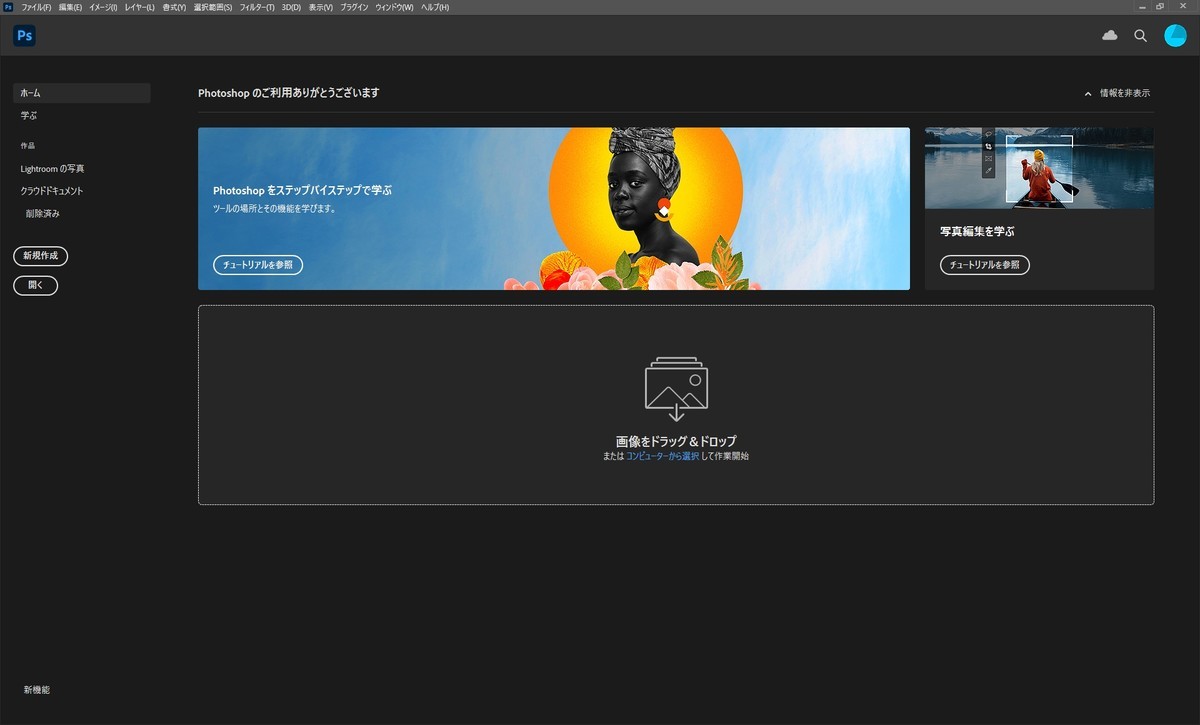The height and width of the screenshot is (725, 1200).
Task: Click the 新規作成 button
Action: pyautogui.click(x=41, y=256)
